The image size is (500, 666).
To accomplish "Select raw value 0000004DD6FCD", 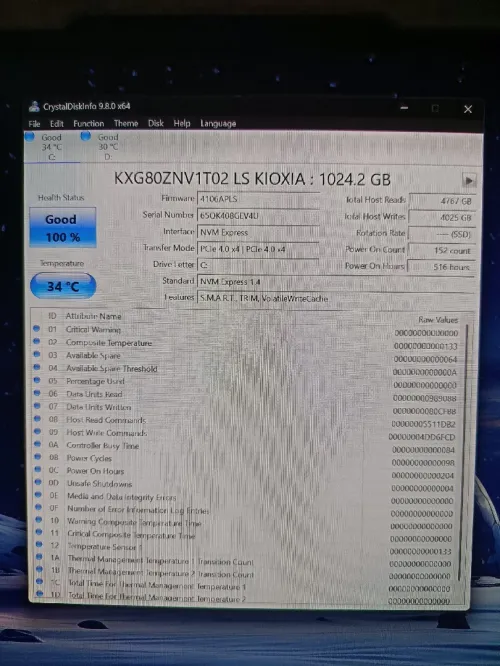I will coord(422,437).
